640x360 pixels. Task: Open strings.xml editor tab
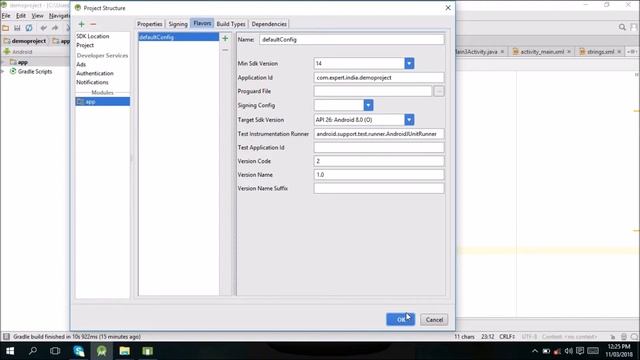click(600, 51)
